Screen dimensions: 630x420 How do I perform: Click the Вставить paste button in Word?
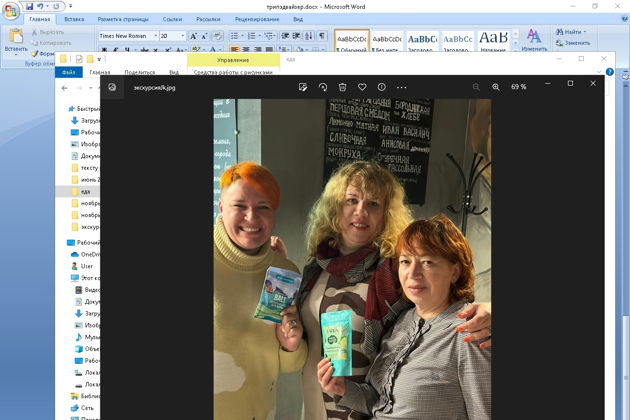click(16, 41)
